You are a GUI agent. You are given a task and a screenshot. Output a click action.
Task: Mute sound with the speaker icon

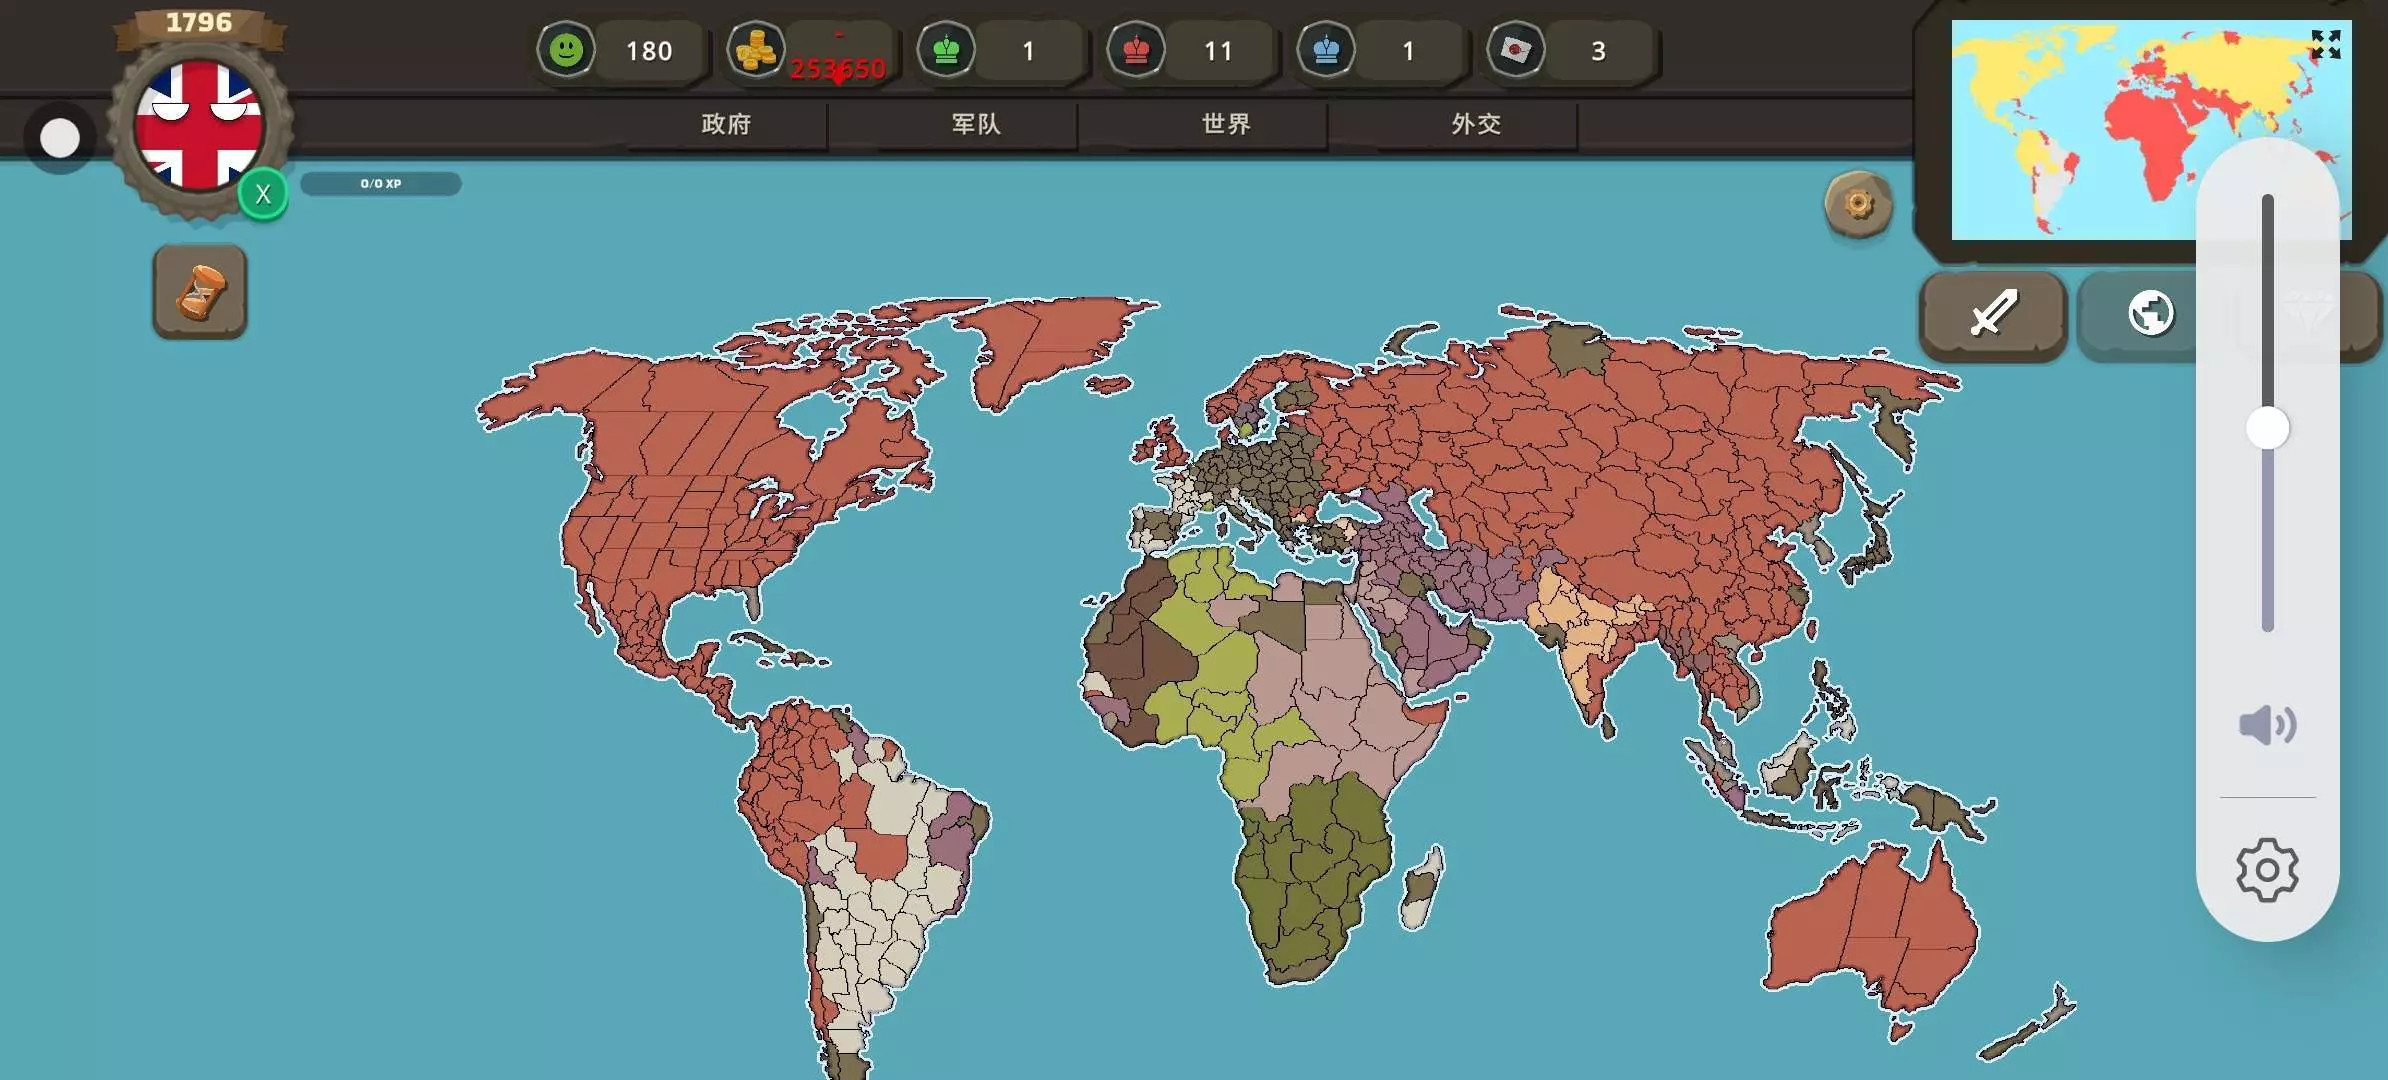(x=2267, y=725)
